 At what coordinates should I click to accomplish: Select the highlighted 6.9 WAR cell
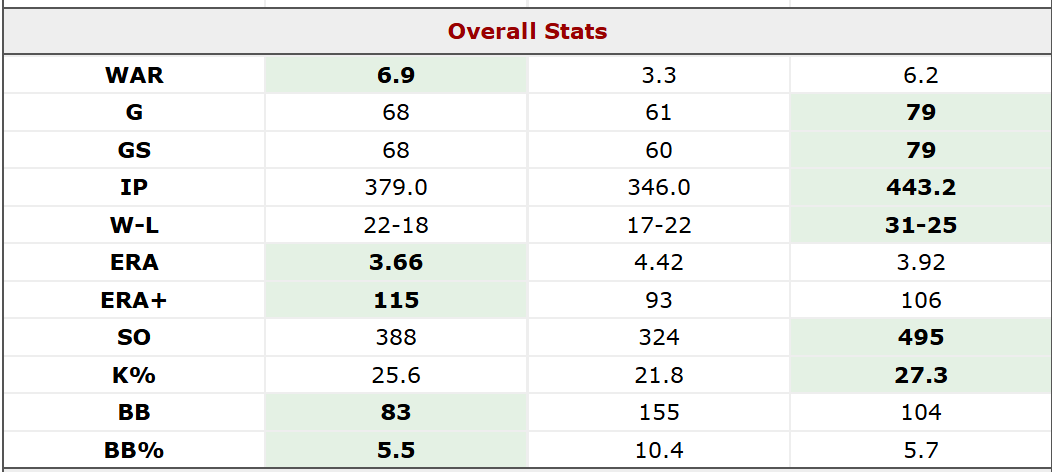396,75
